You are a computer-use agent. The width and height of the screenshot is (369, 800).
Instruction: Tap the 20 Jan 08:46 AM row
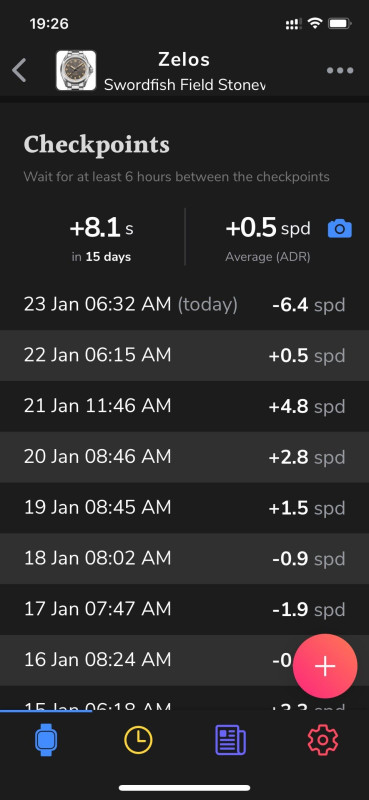pyautogui.click(x=184, y=457)
